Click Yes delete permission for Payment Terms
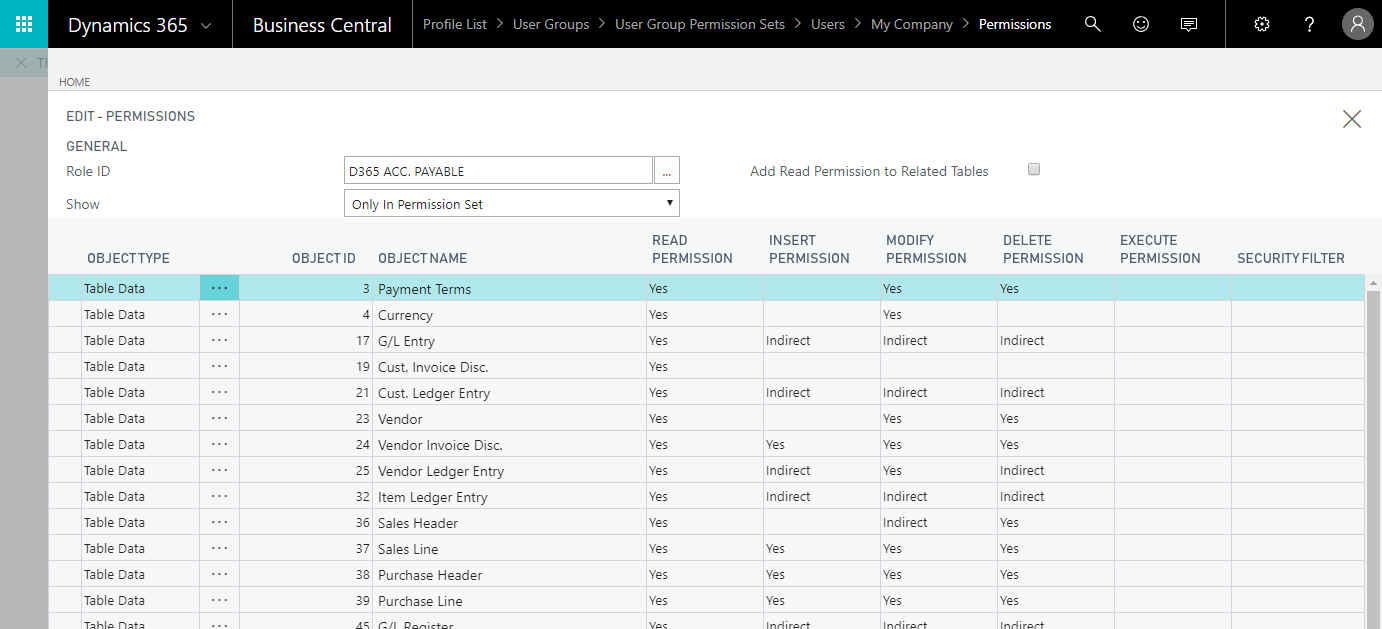This screenshot has width=1382, height=629. coord(1055,288)
